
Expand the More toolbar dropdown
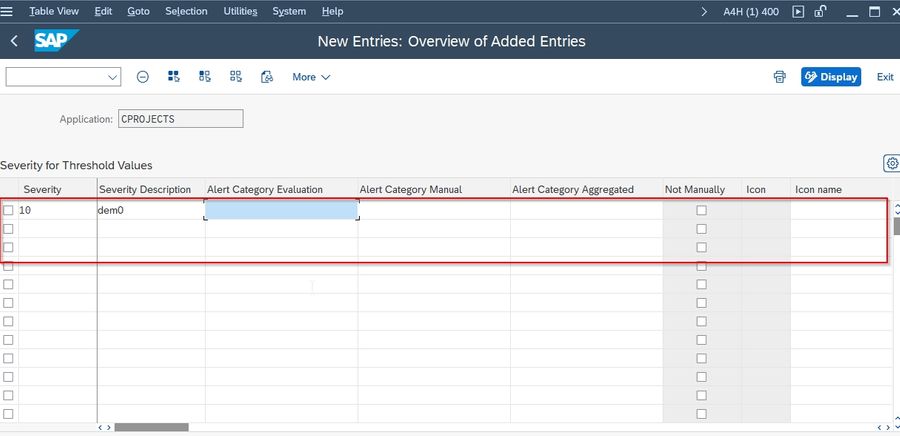click(x=311, y=77)
